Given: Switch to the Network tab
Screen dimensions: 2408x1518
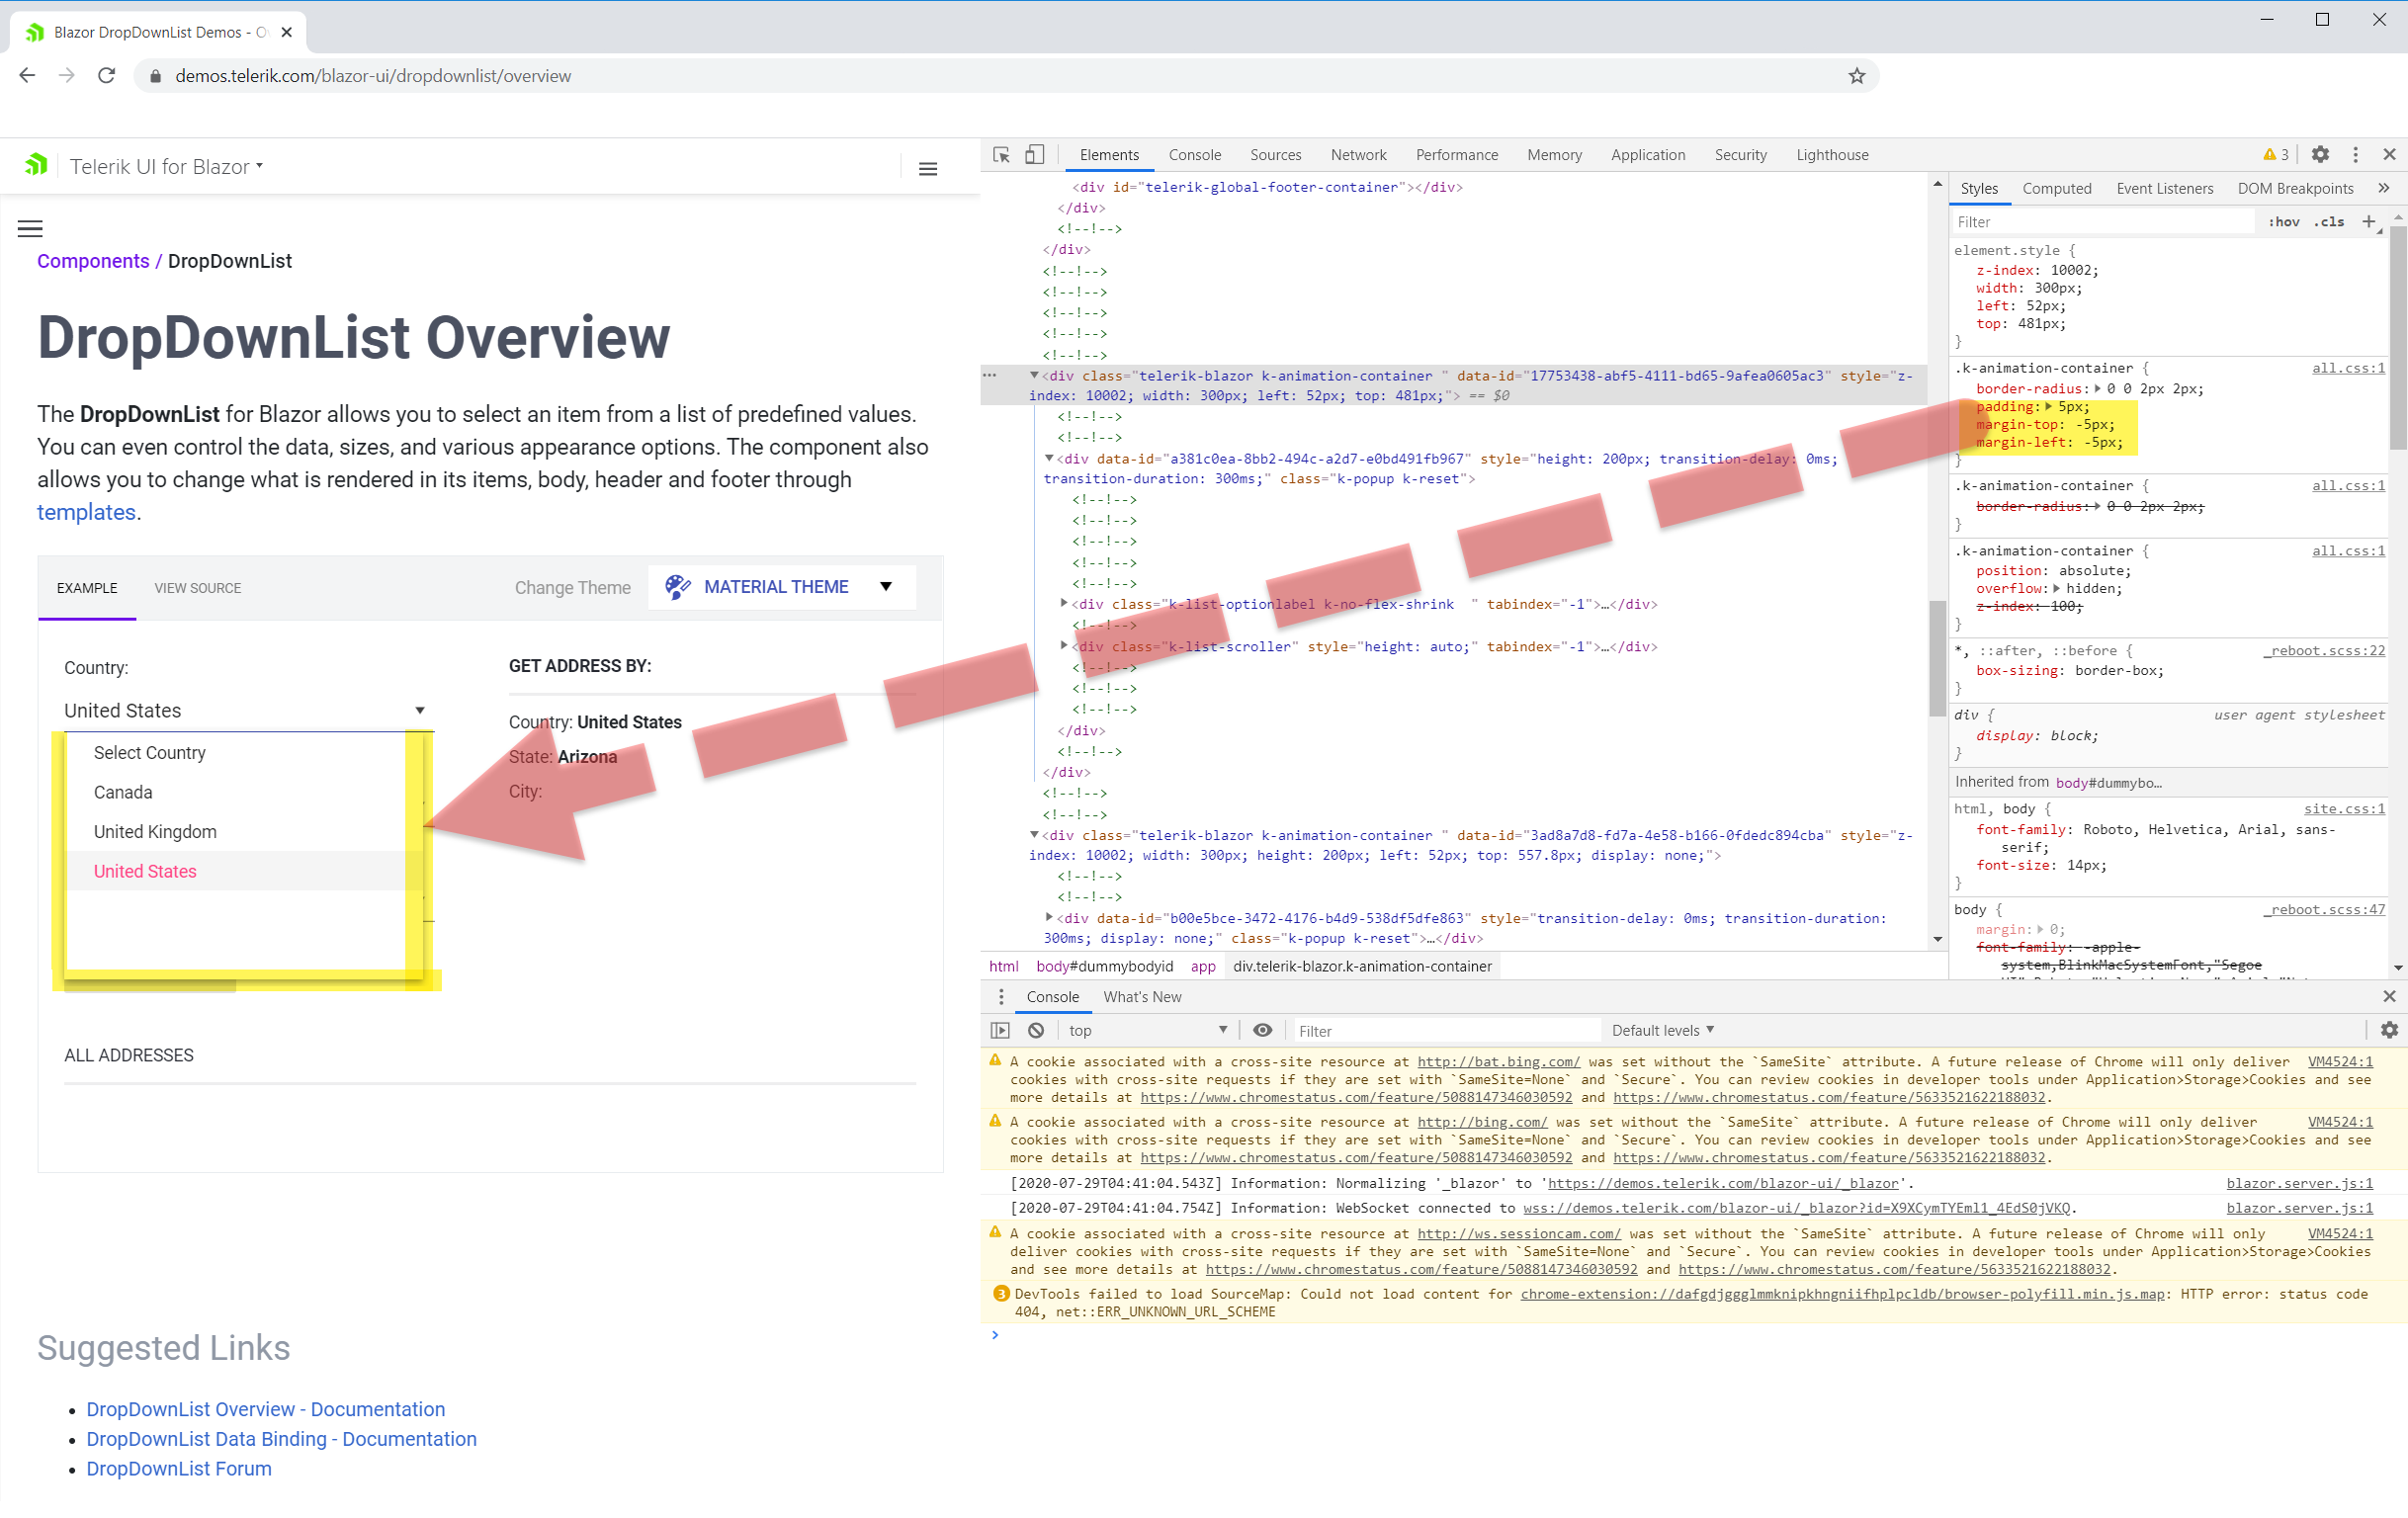Looking at the screenshot, I should 1357,155.
